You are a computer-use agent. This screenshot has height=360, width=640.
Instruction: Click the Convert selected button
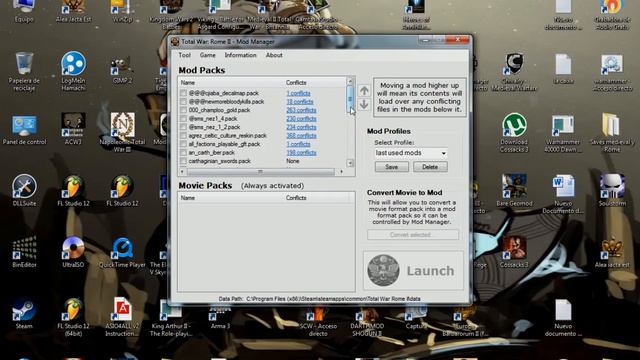[x=413, y=235]
